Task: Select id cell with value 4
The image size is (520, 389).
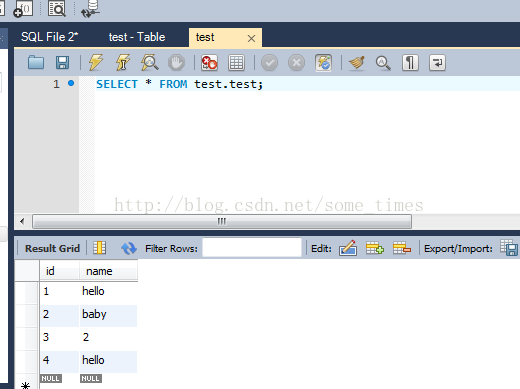Action: 60,361
